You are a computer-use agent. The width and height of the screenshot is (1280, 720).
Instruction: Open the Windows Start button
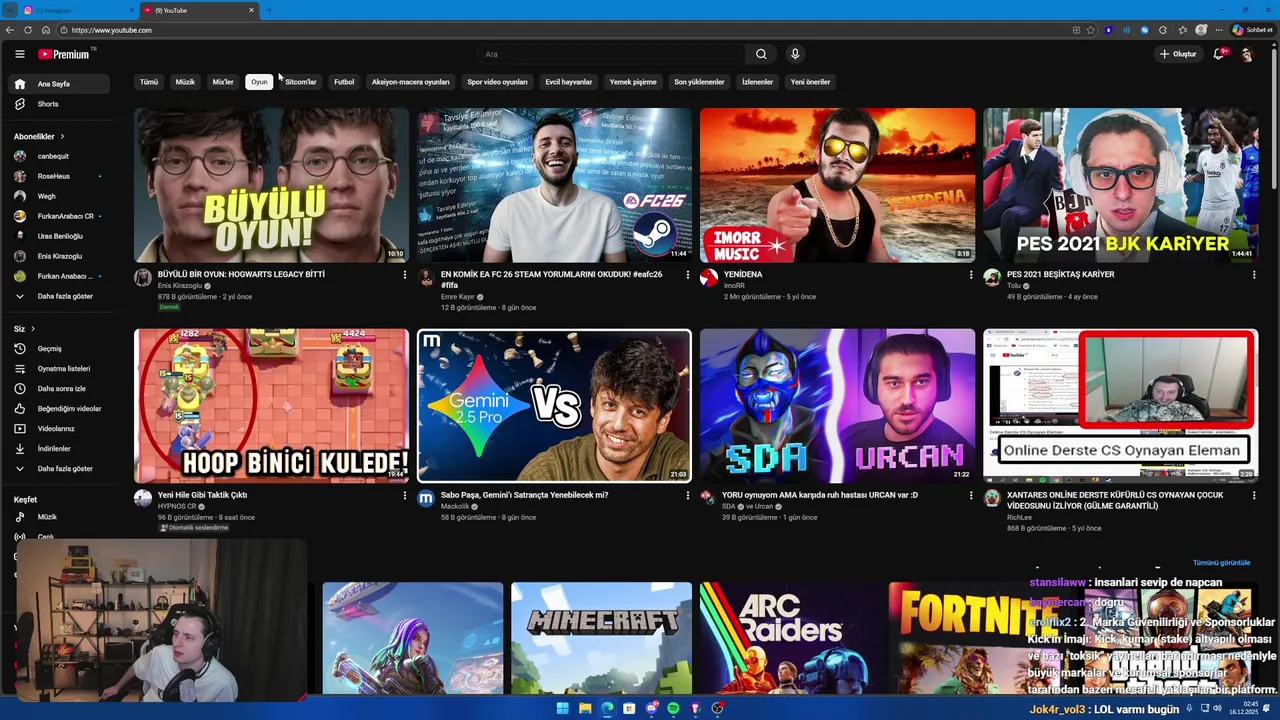(x=562, y=709)
